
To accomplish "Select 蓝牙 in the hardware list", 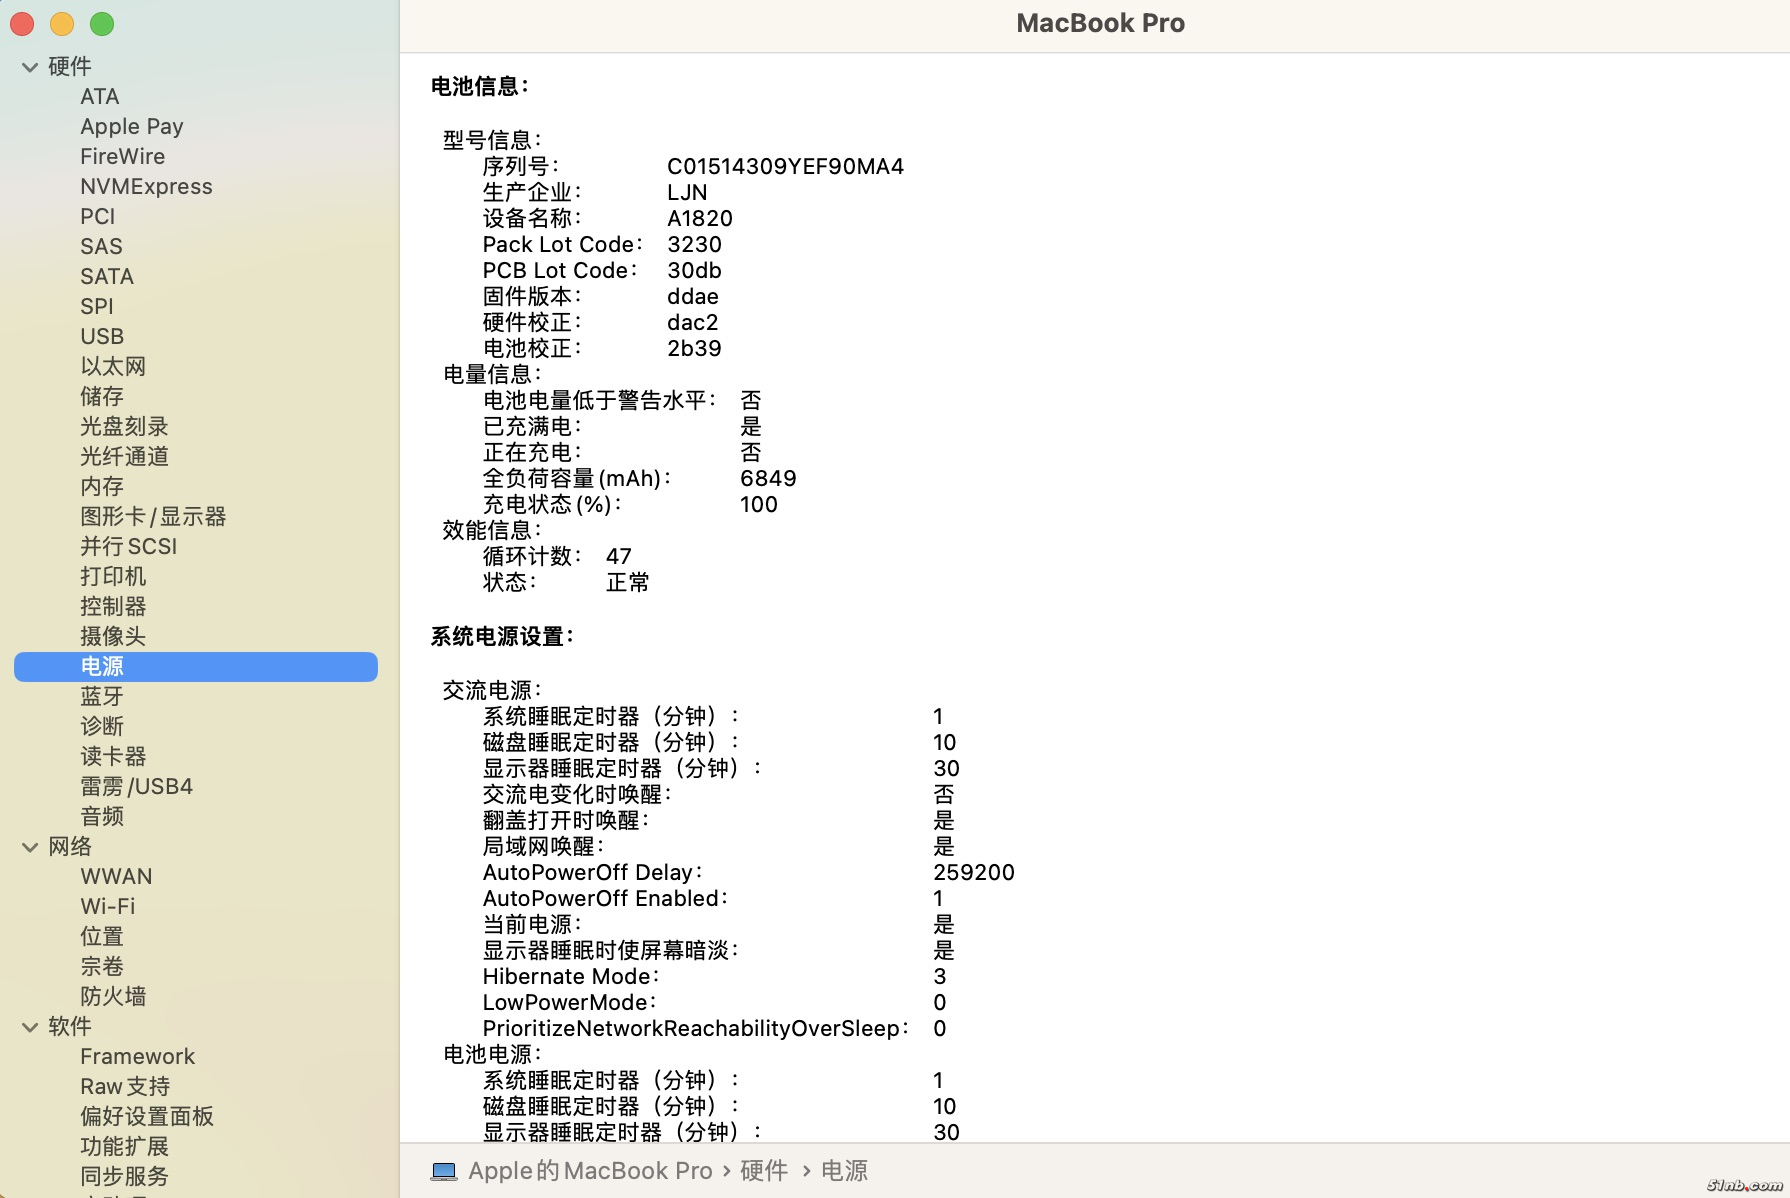I will point(102,696).
